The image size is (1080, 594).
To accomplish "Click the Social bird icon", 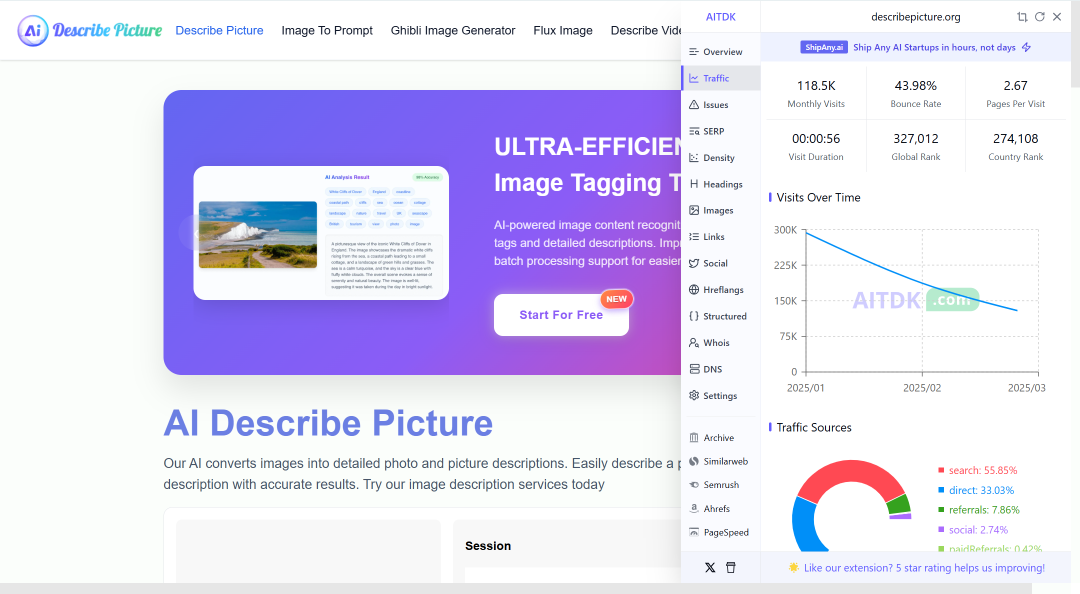I will [x=694, y=263].
